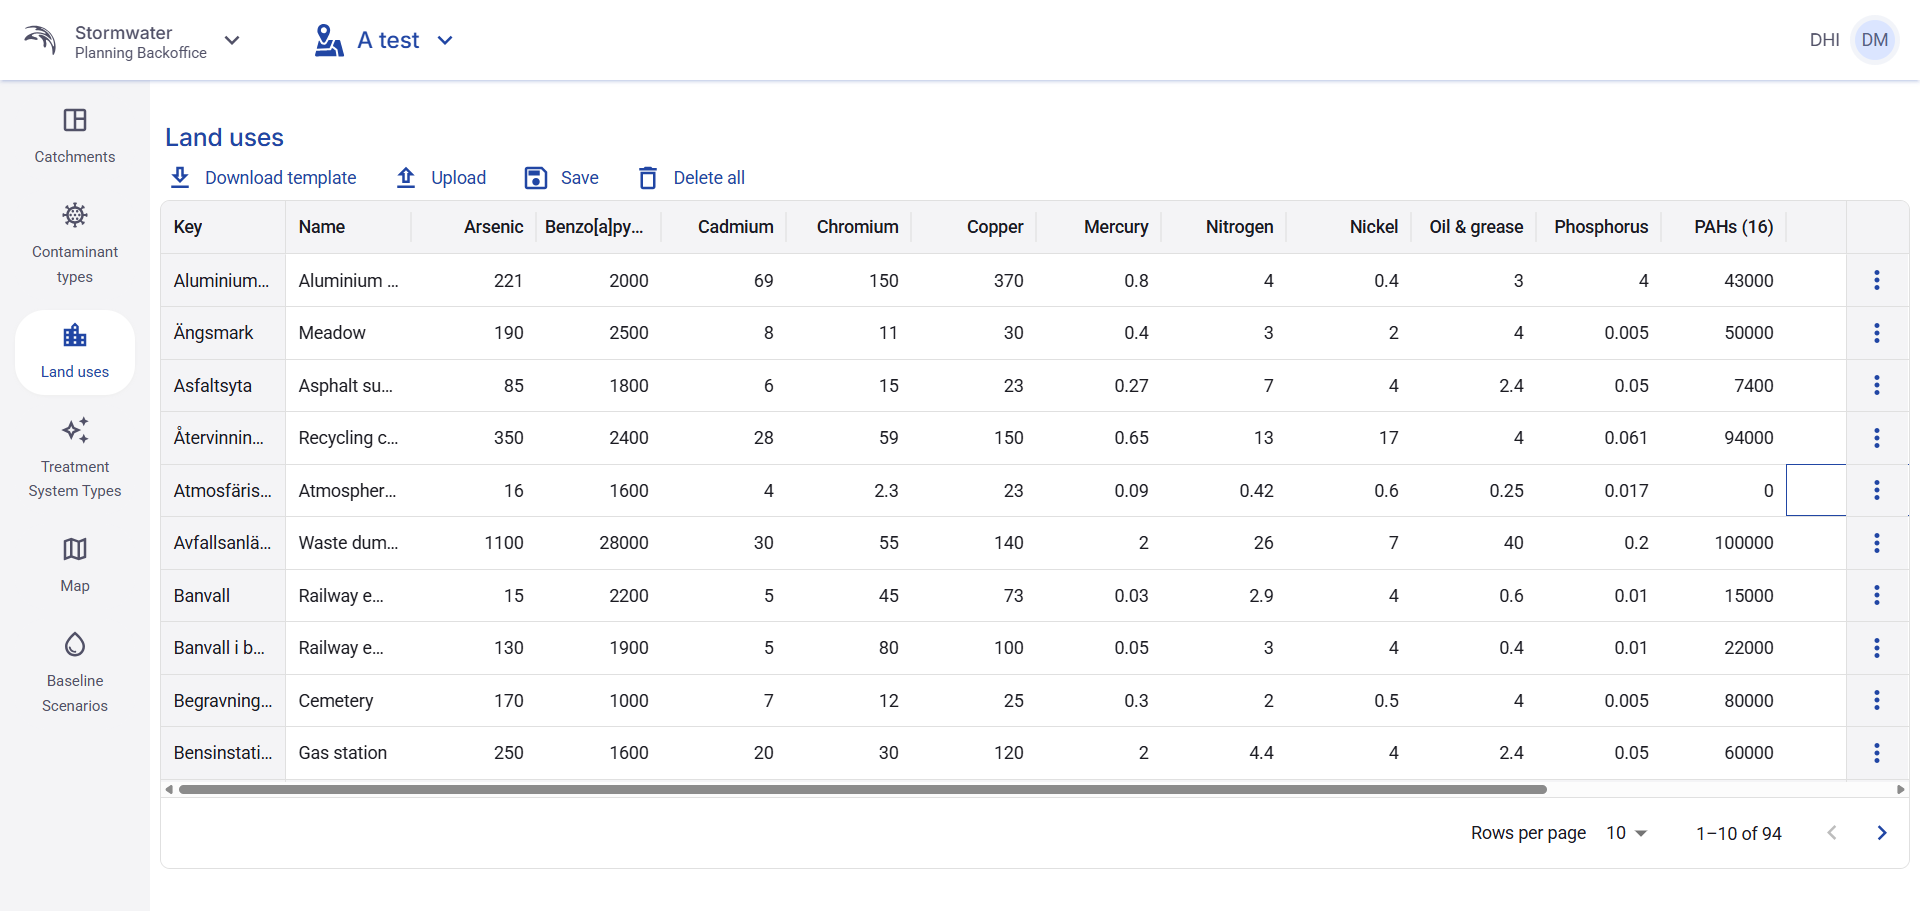
Task: Open row menu for Atmosfäris... row
Action: coord(1876,490)
